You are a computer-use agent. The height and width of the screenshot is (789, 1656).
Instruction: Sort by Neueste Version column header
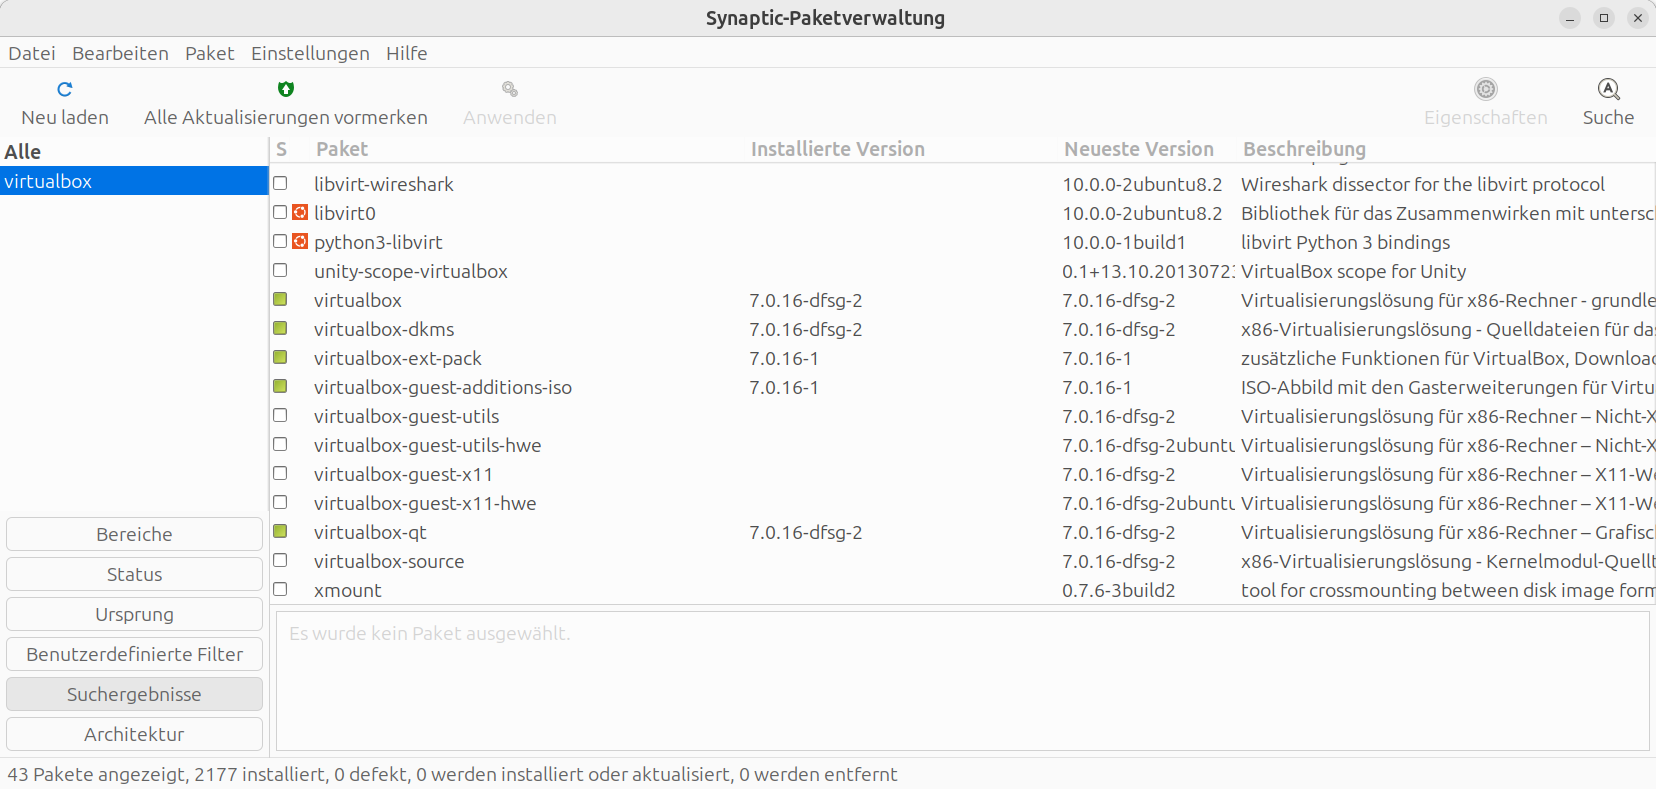pyautogui.click(x=1139, y=149)
